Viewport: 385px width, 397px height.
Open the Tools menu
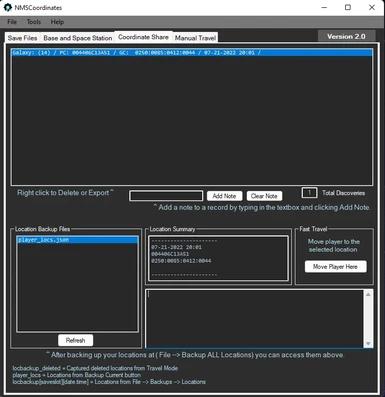click(34, 22)
